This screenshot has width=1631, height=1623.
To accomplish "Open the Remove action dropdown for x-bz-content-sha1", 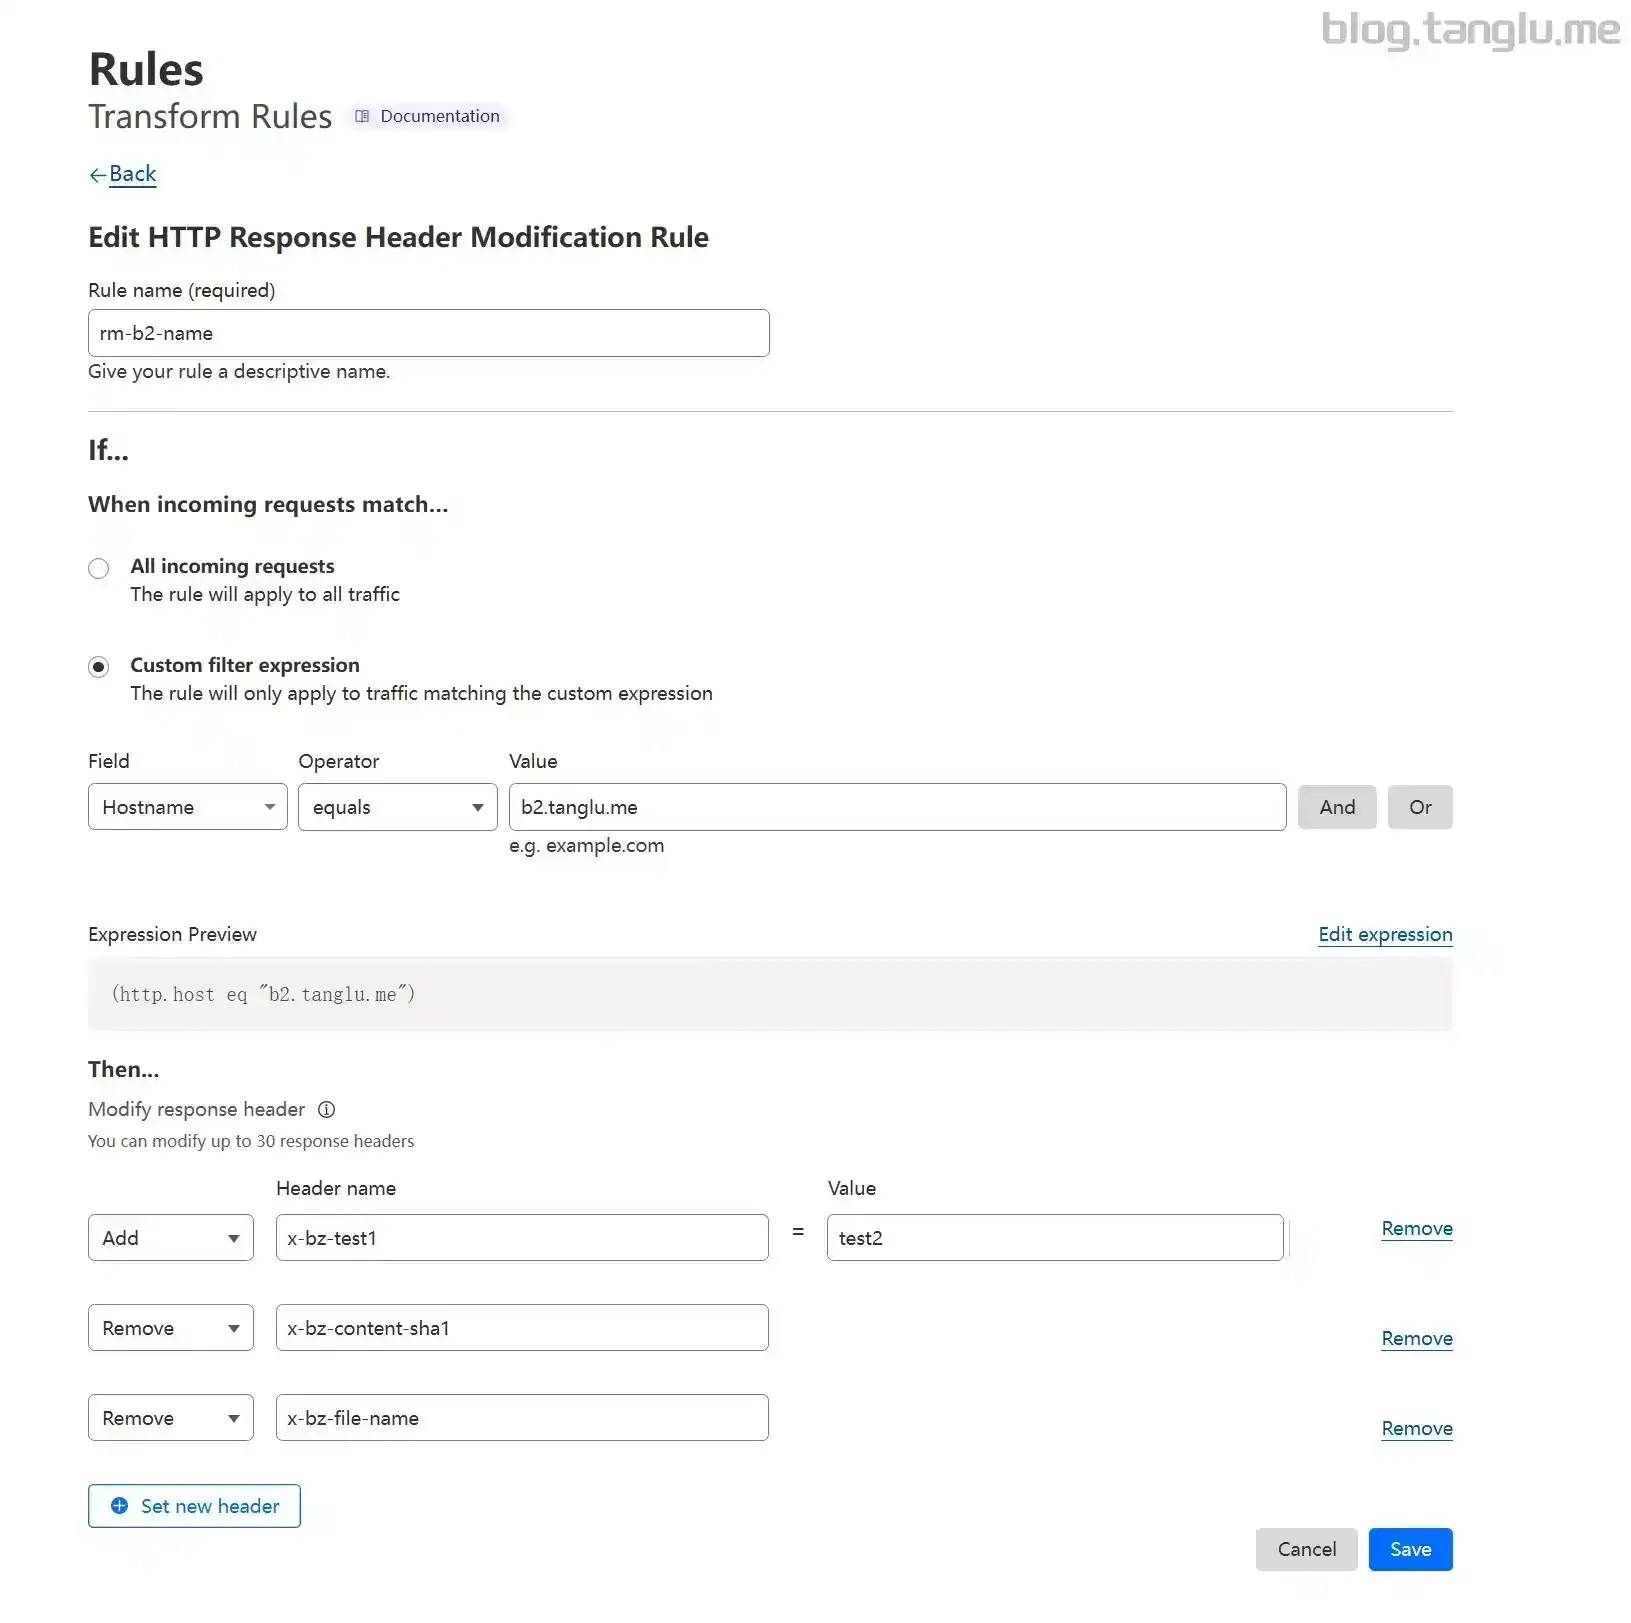I will pyautogui.click(x=171, y=1327).
